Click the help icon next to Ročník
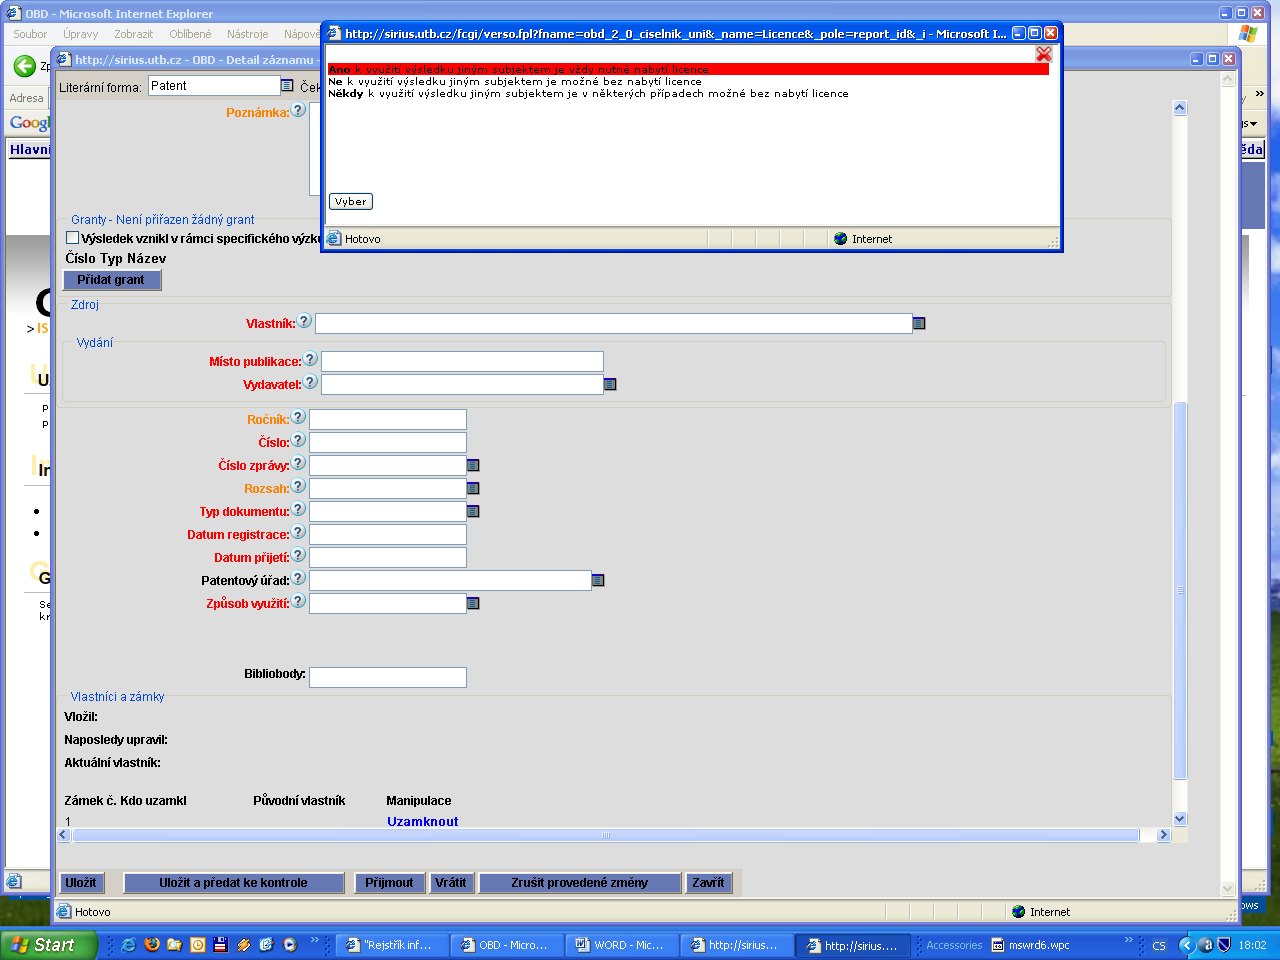This screenshot has width=1280, height=960. click(x=298, y=417)
